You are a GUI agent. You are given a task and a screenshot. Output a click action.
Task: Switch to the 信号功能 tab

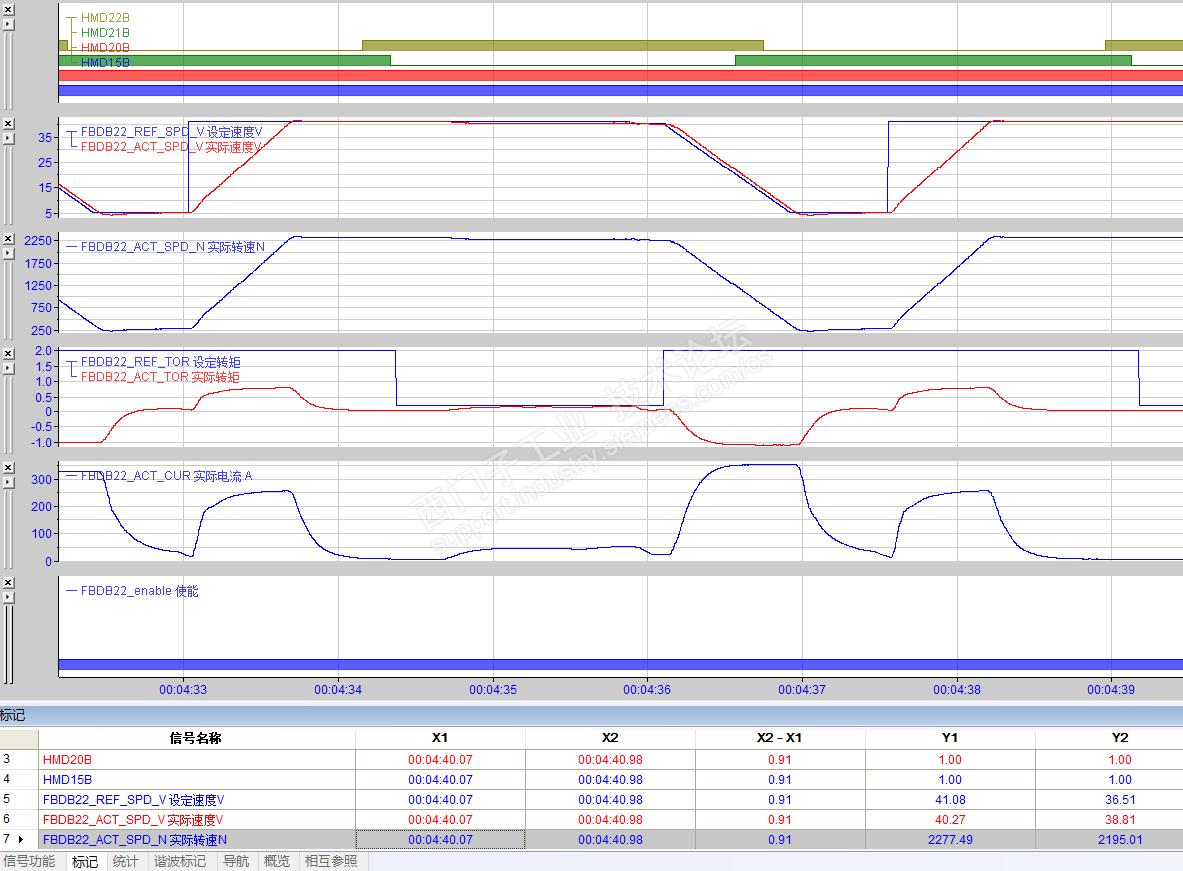(x=29, y=861)
